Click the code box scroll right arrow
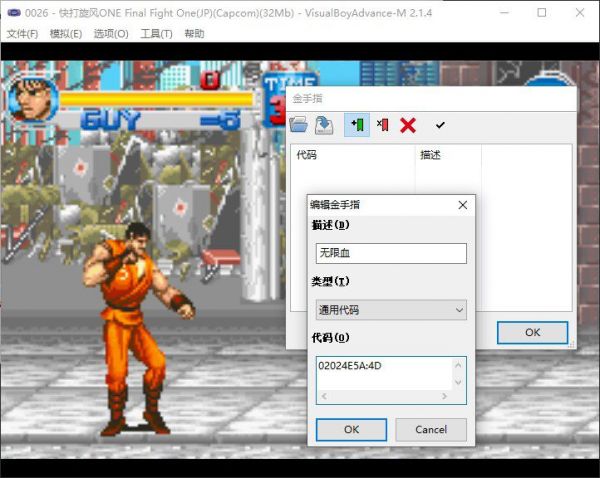The width and height of the screenshot is (600, 478). [444, 396]
